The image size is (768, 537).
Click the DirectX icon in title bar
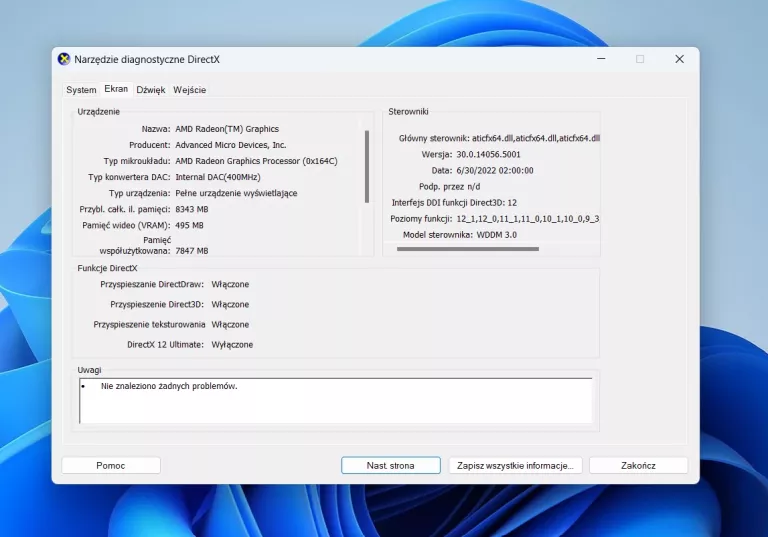point(64,59)
